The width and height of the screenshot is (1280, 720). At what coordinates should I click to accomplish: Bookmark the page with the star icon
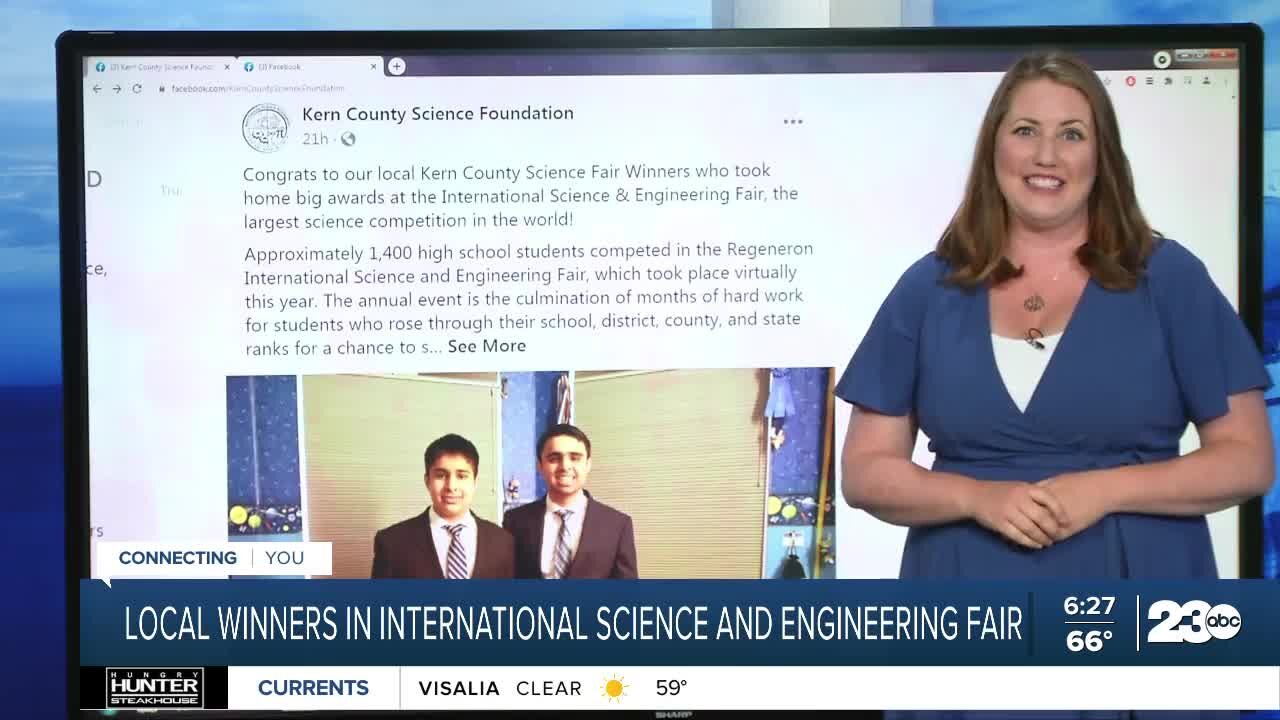coord(1107,81)
